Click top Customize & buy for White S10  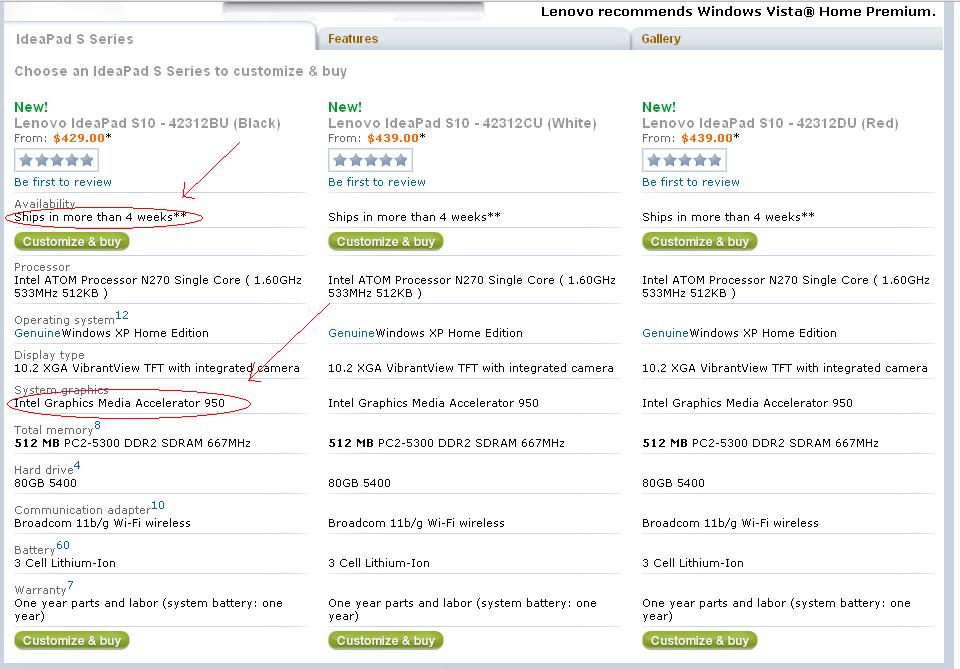point(386,241)
